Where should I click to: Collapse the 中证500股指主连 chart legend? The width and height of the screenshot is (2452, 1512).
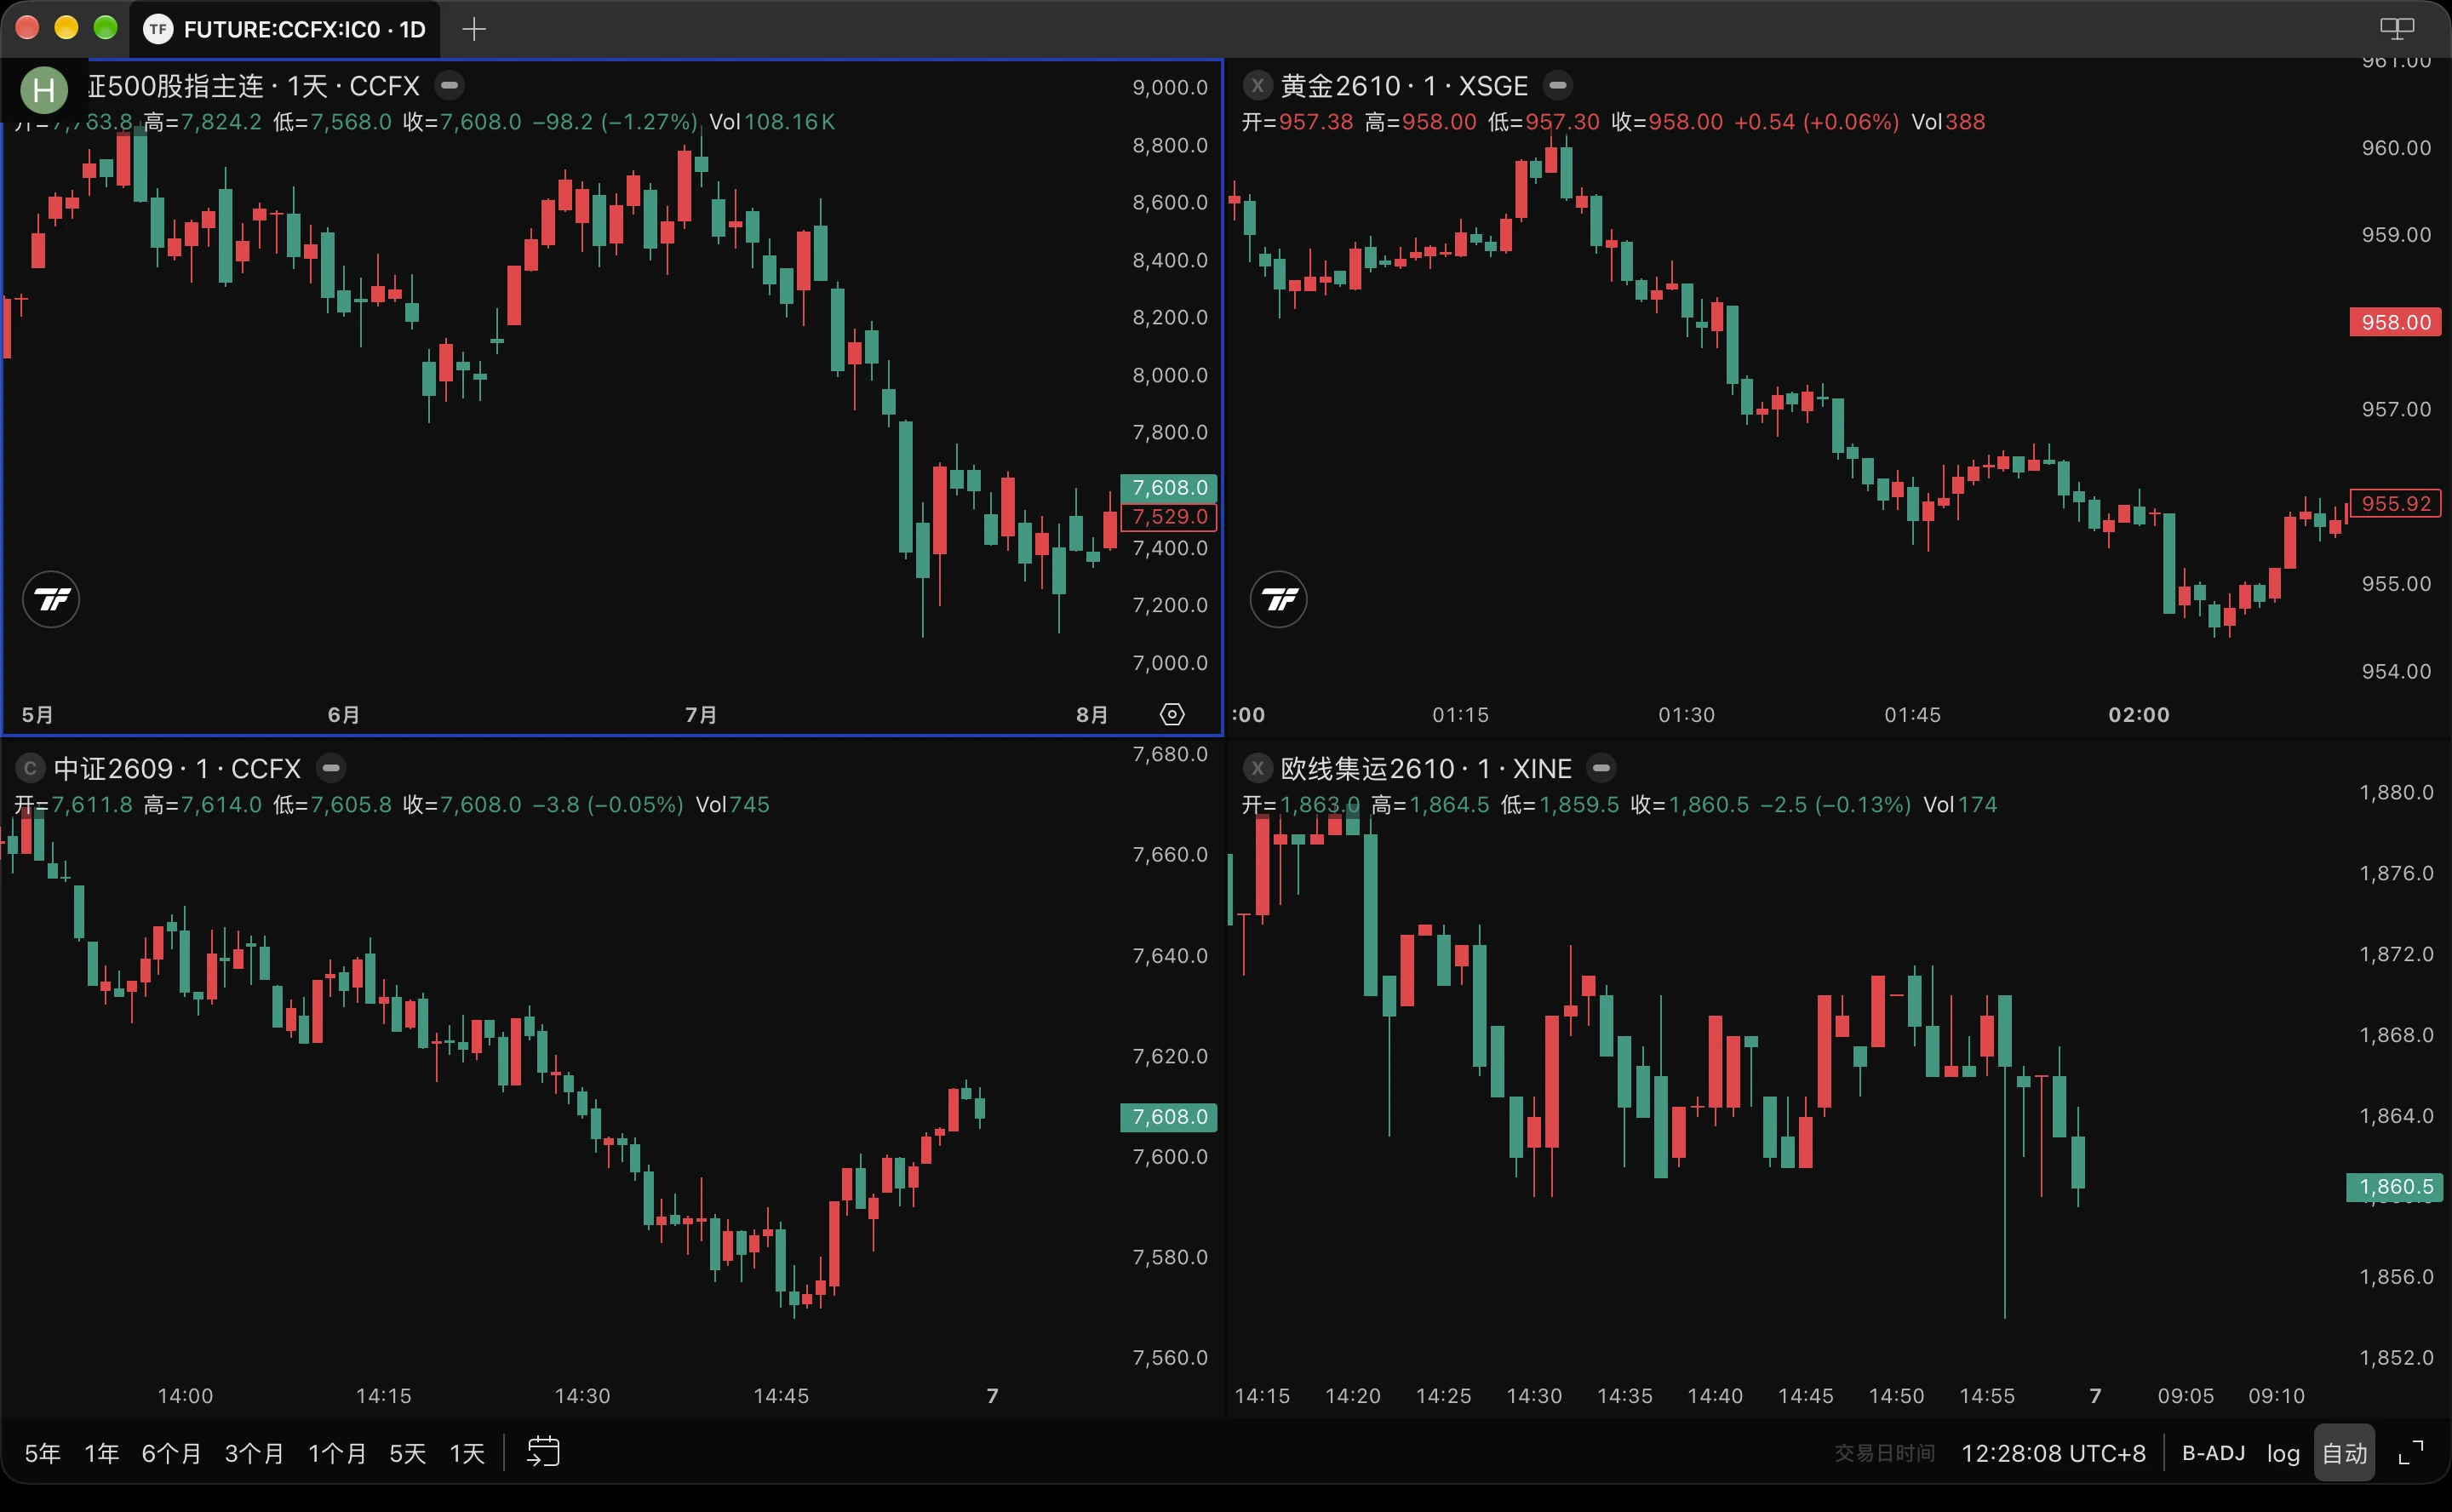click(x=450, y=86)
